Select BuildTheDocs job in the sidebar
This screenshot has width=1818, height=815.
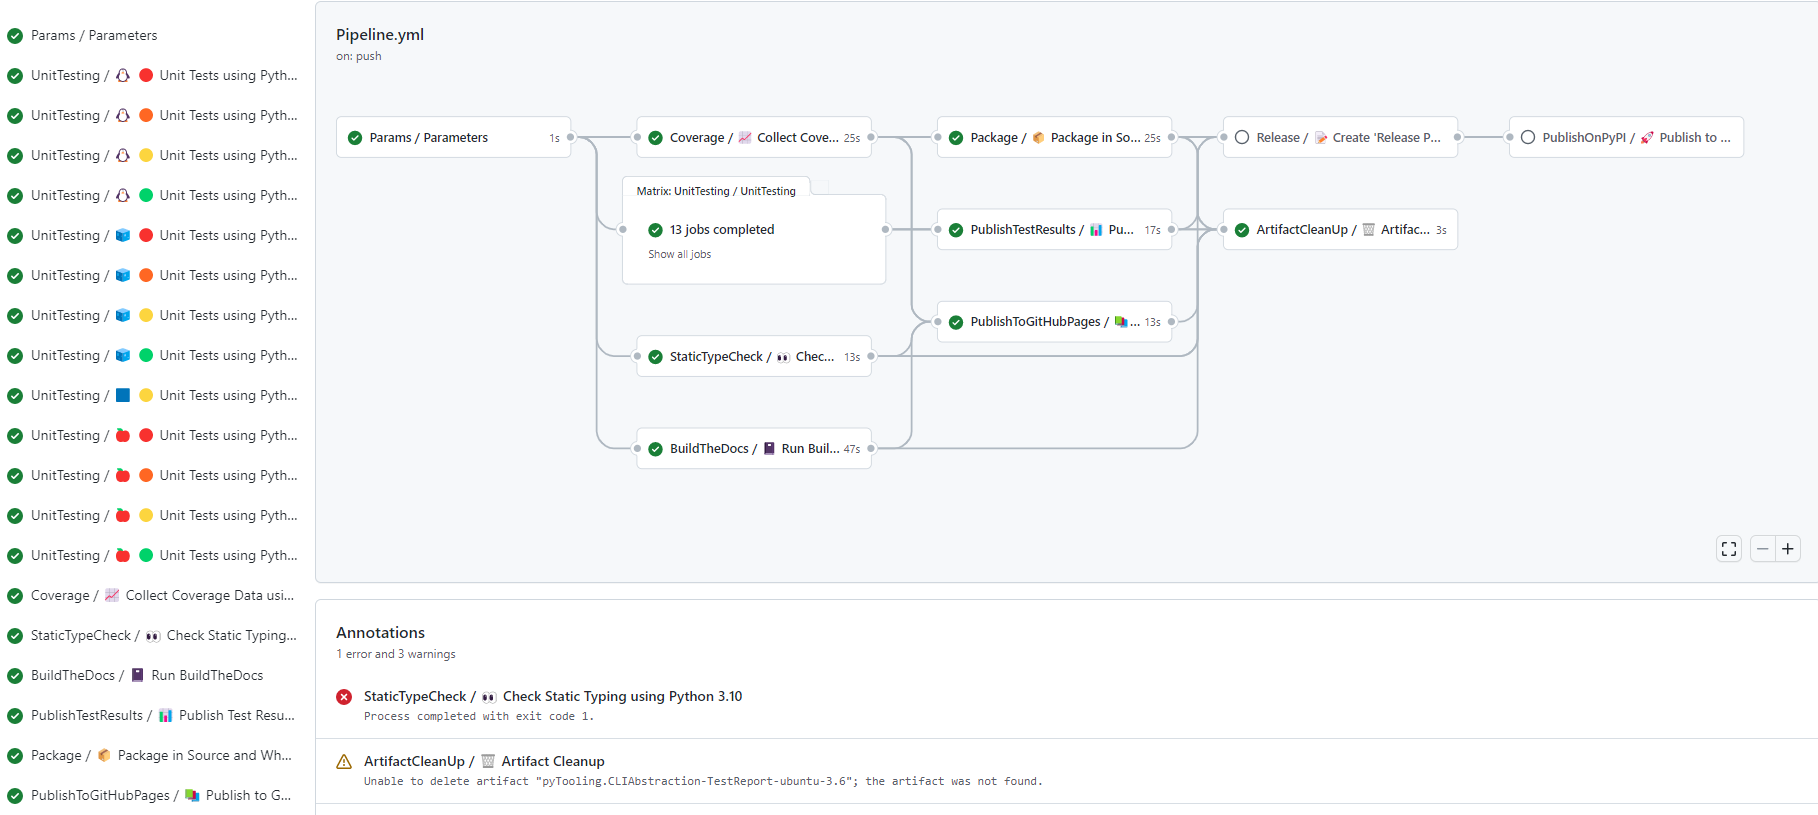pyautogui.click(x=147, y=676)
